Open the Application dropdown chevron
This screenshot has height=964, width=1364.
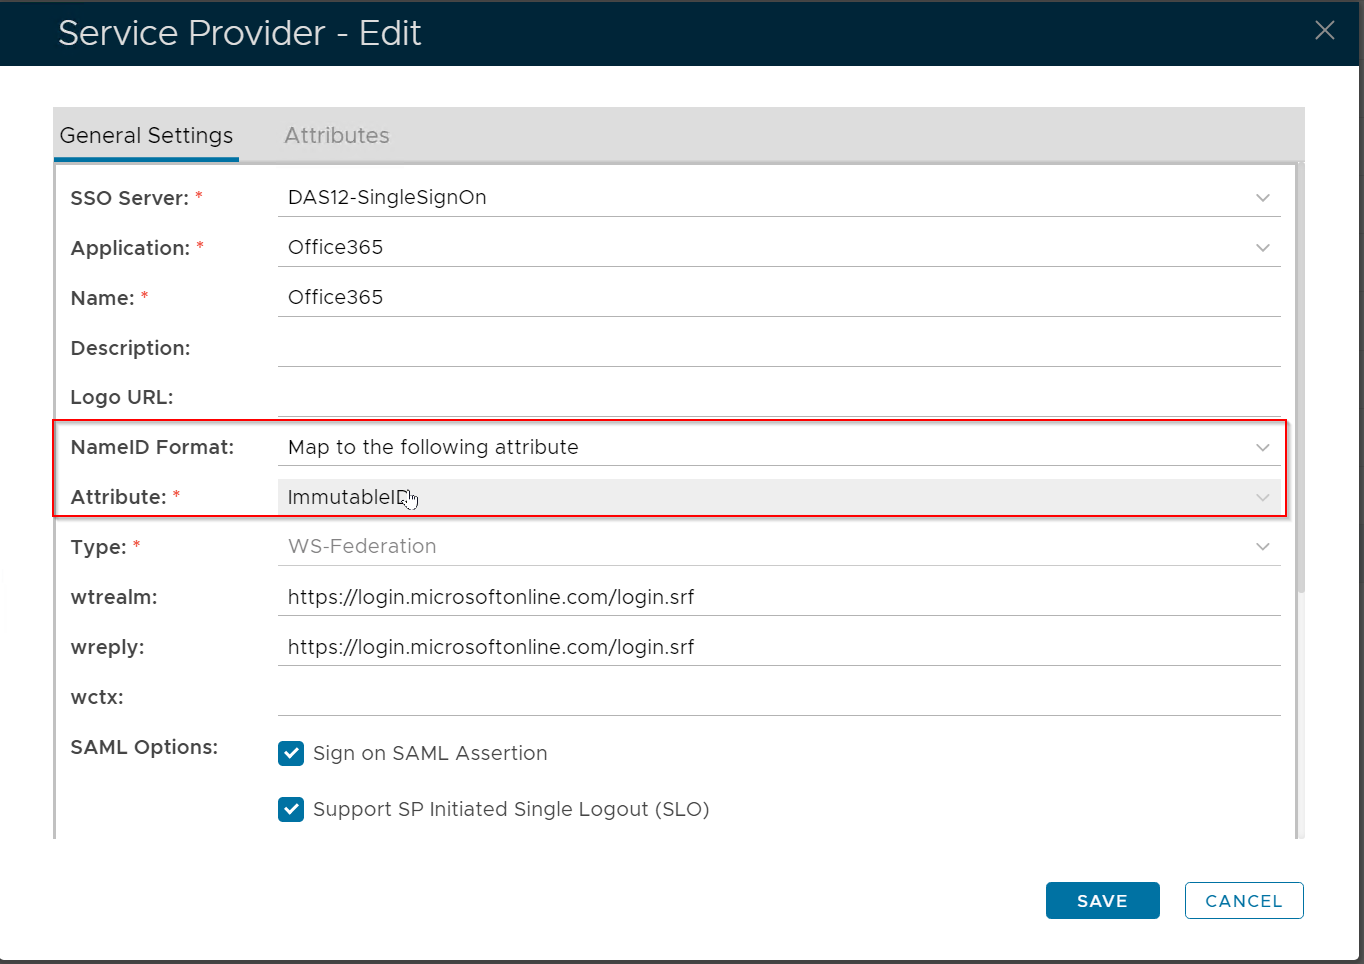click(1262, 248)
